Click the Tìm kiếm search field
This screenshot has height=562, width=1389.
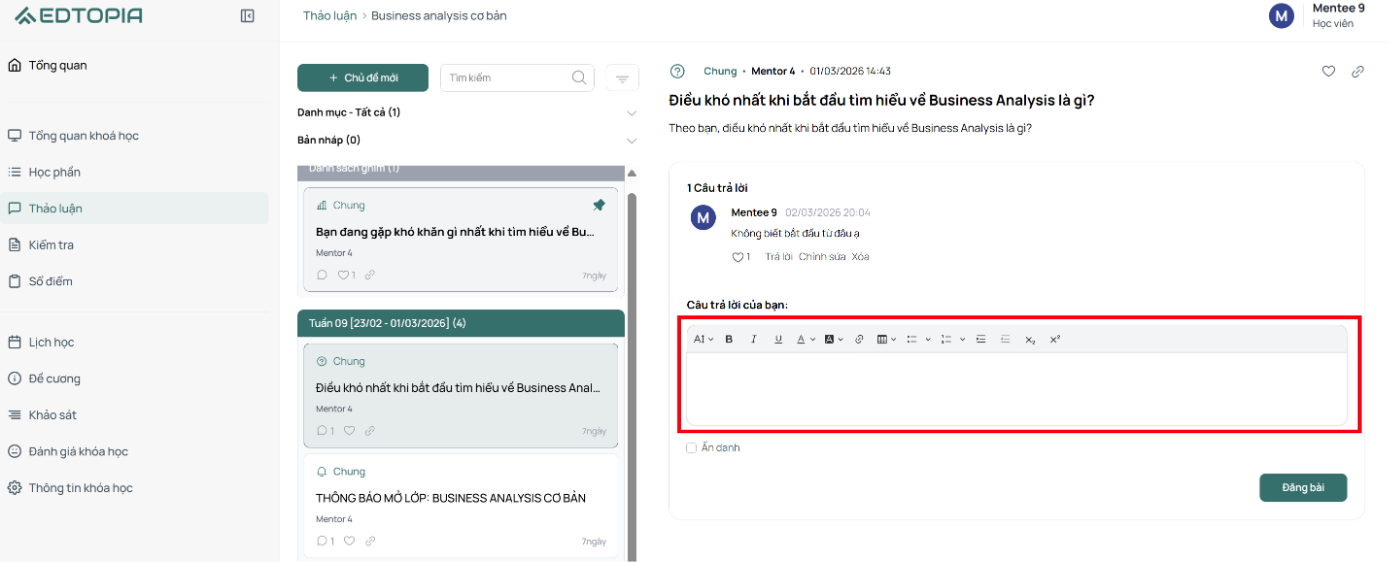517,78
